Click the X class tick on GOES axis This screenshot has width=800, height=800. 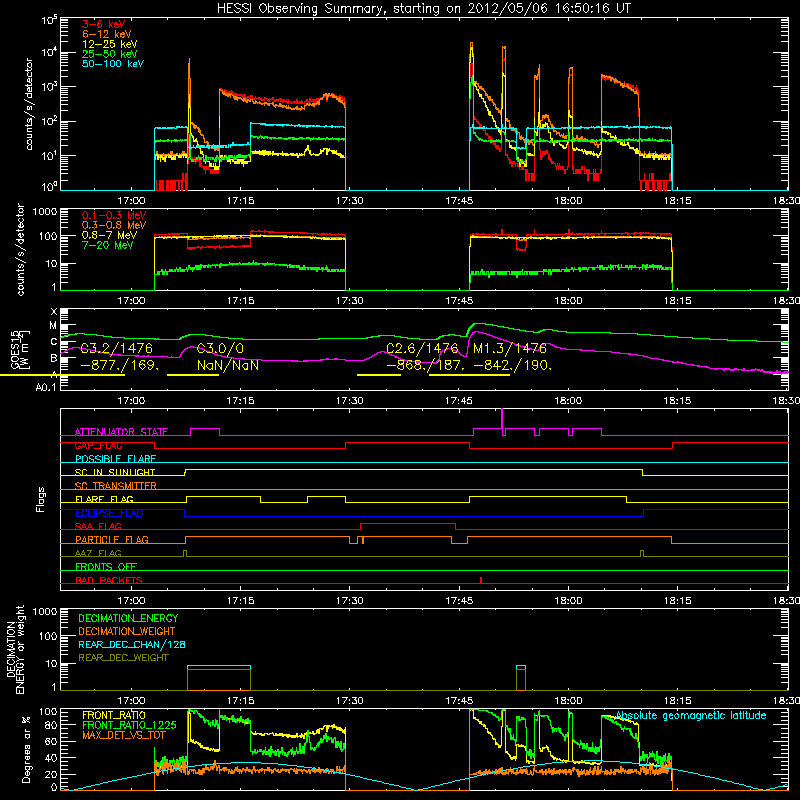click(x=54, y=312)
